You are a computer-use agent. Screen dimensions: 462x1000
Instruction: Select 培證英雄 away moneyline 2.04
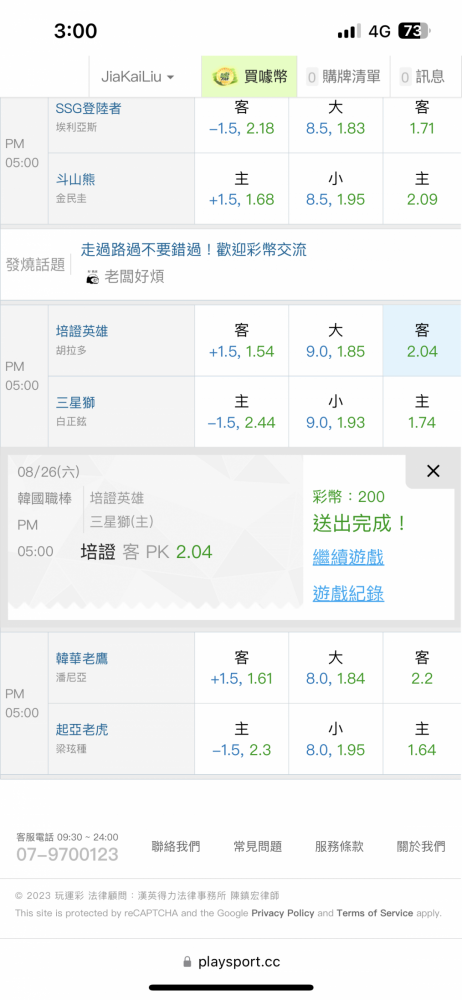(422, 341)
